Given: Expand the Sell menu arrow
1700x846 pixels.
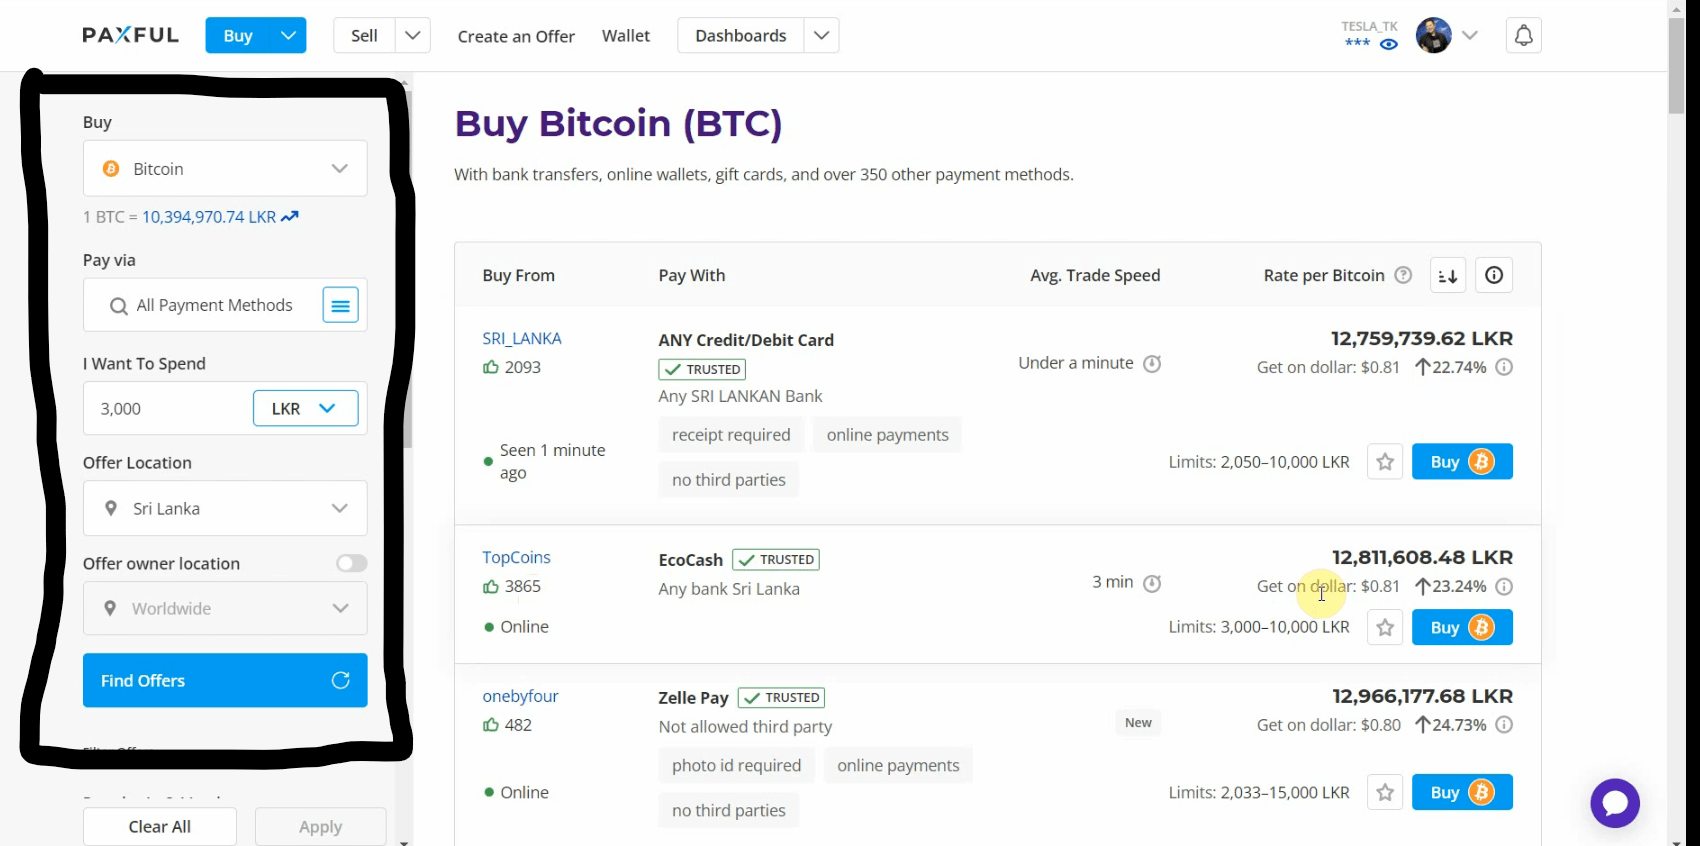Looking at the screenshot, I should coord(413,36).
